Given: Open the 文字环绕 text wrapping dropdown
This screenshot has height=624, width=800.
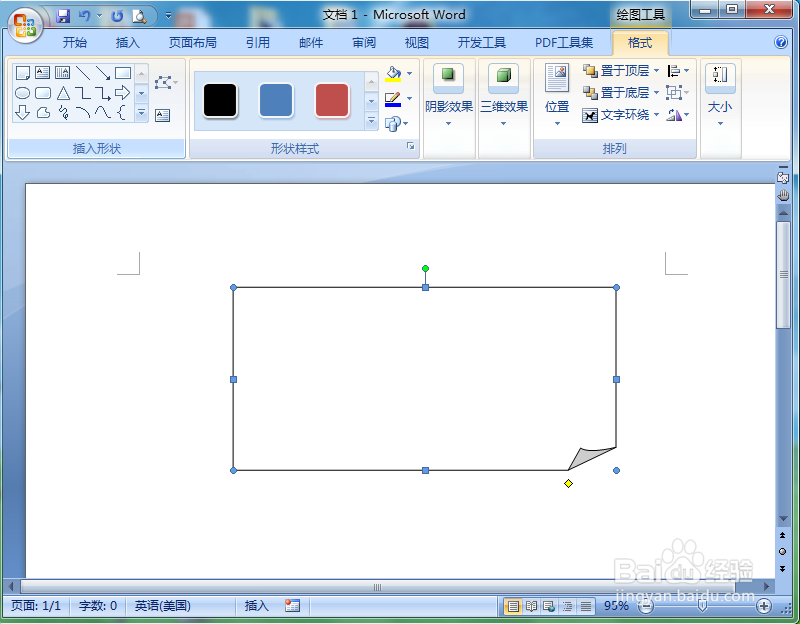Looking at the screenshot, I should click(x=621, y=115).
